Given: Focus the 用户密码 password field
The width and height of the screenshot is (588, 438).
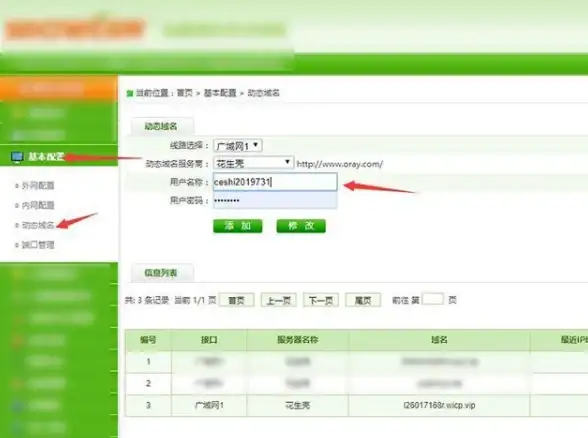Looking at the screenshot, I should point(275,200).
